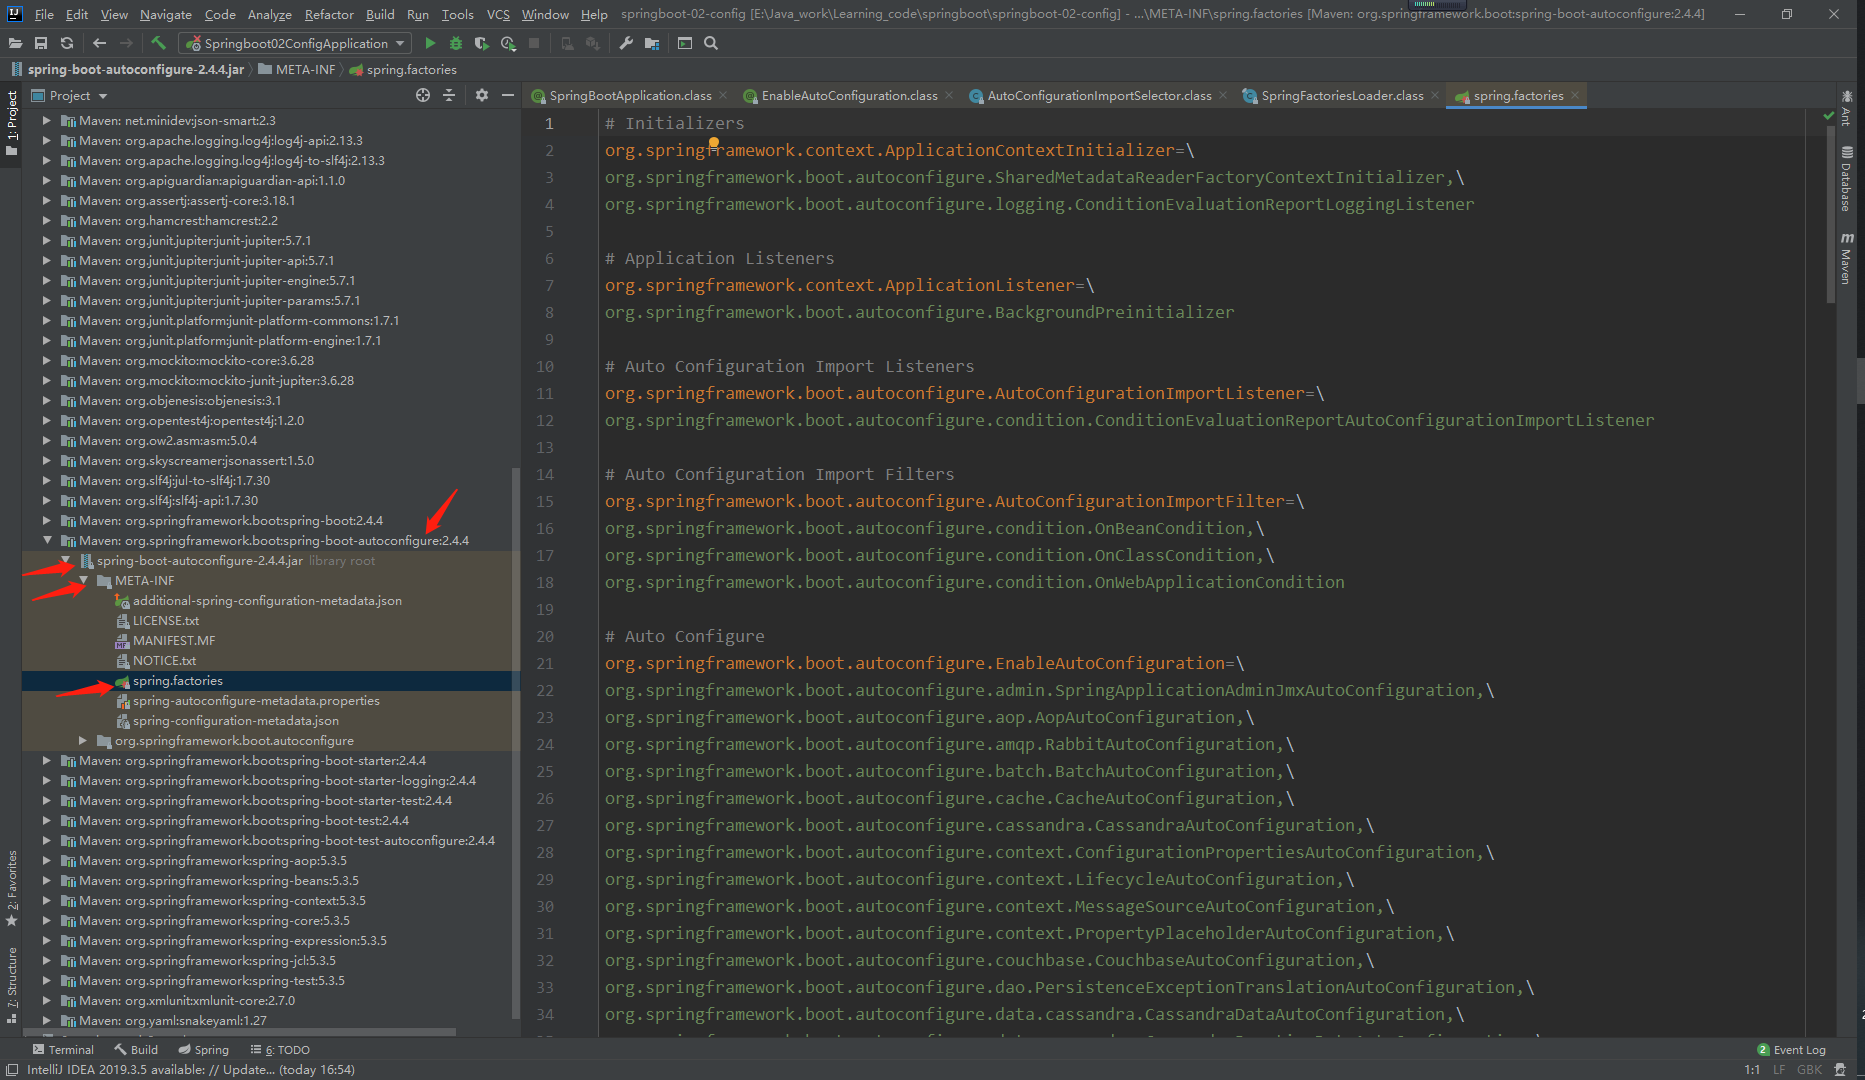
Task: Select the MANIFEST.MF file
Action: tap(173, 640)
